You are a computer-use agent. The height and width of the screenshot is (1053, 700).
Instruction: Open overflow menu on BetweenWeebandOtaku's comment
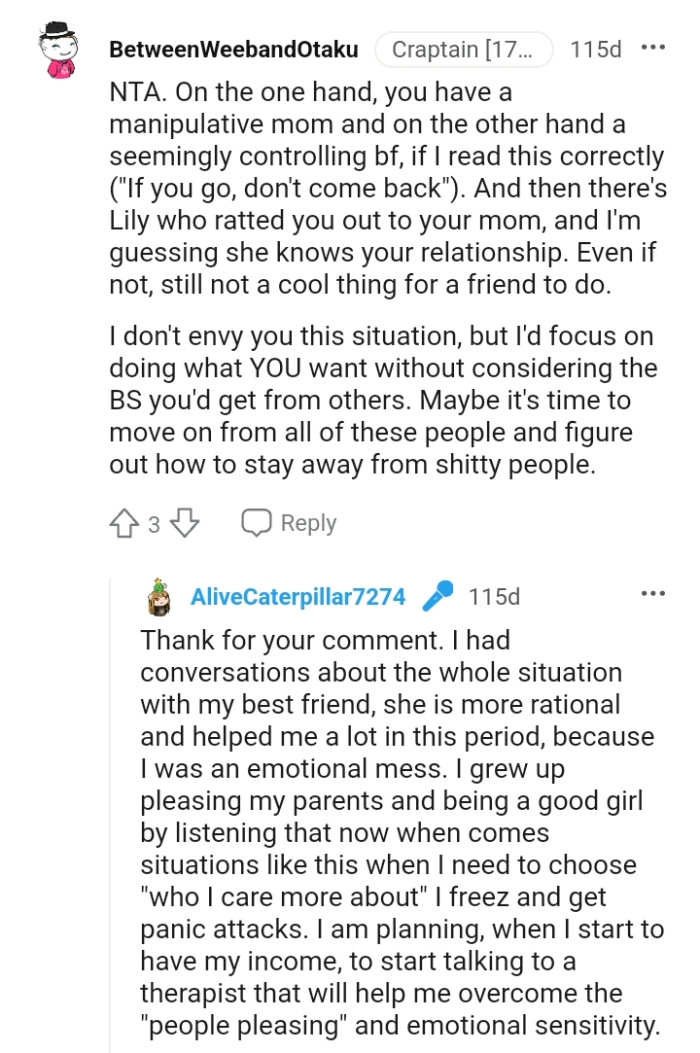point(653,46)
